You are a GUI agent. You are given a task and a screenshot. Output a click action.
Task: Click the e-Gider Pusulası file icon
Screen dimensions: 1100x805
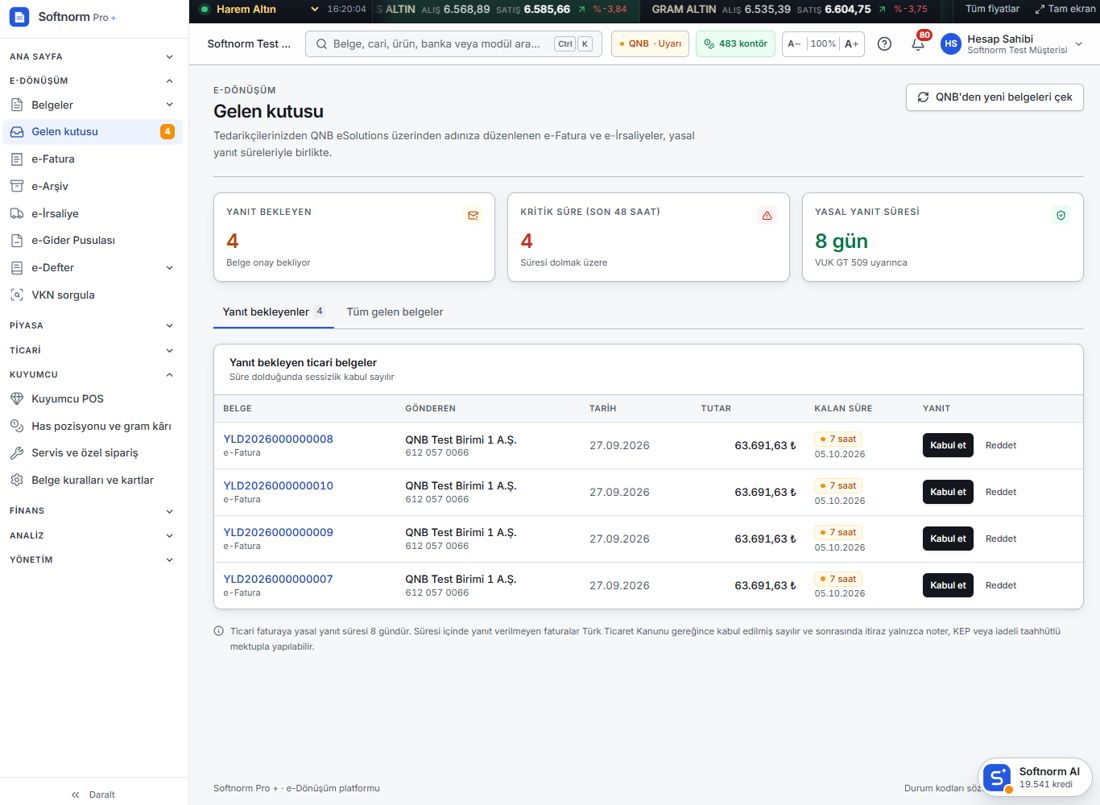point(17,240)
